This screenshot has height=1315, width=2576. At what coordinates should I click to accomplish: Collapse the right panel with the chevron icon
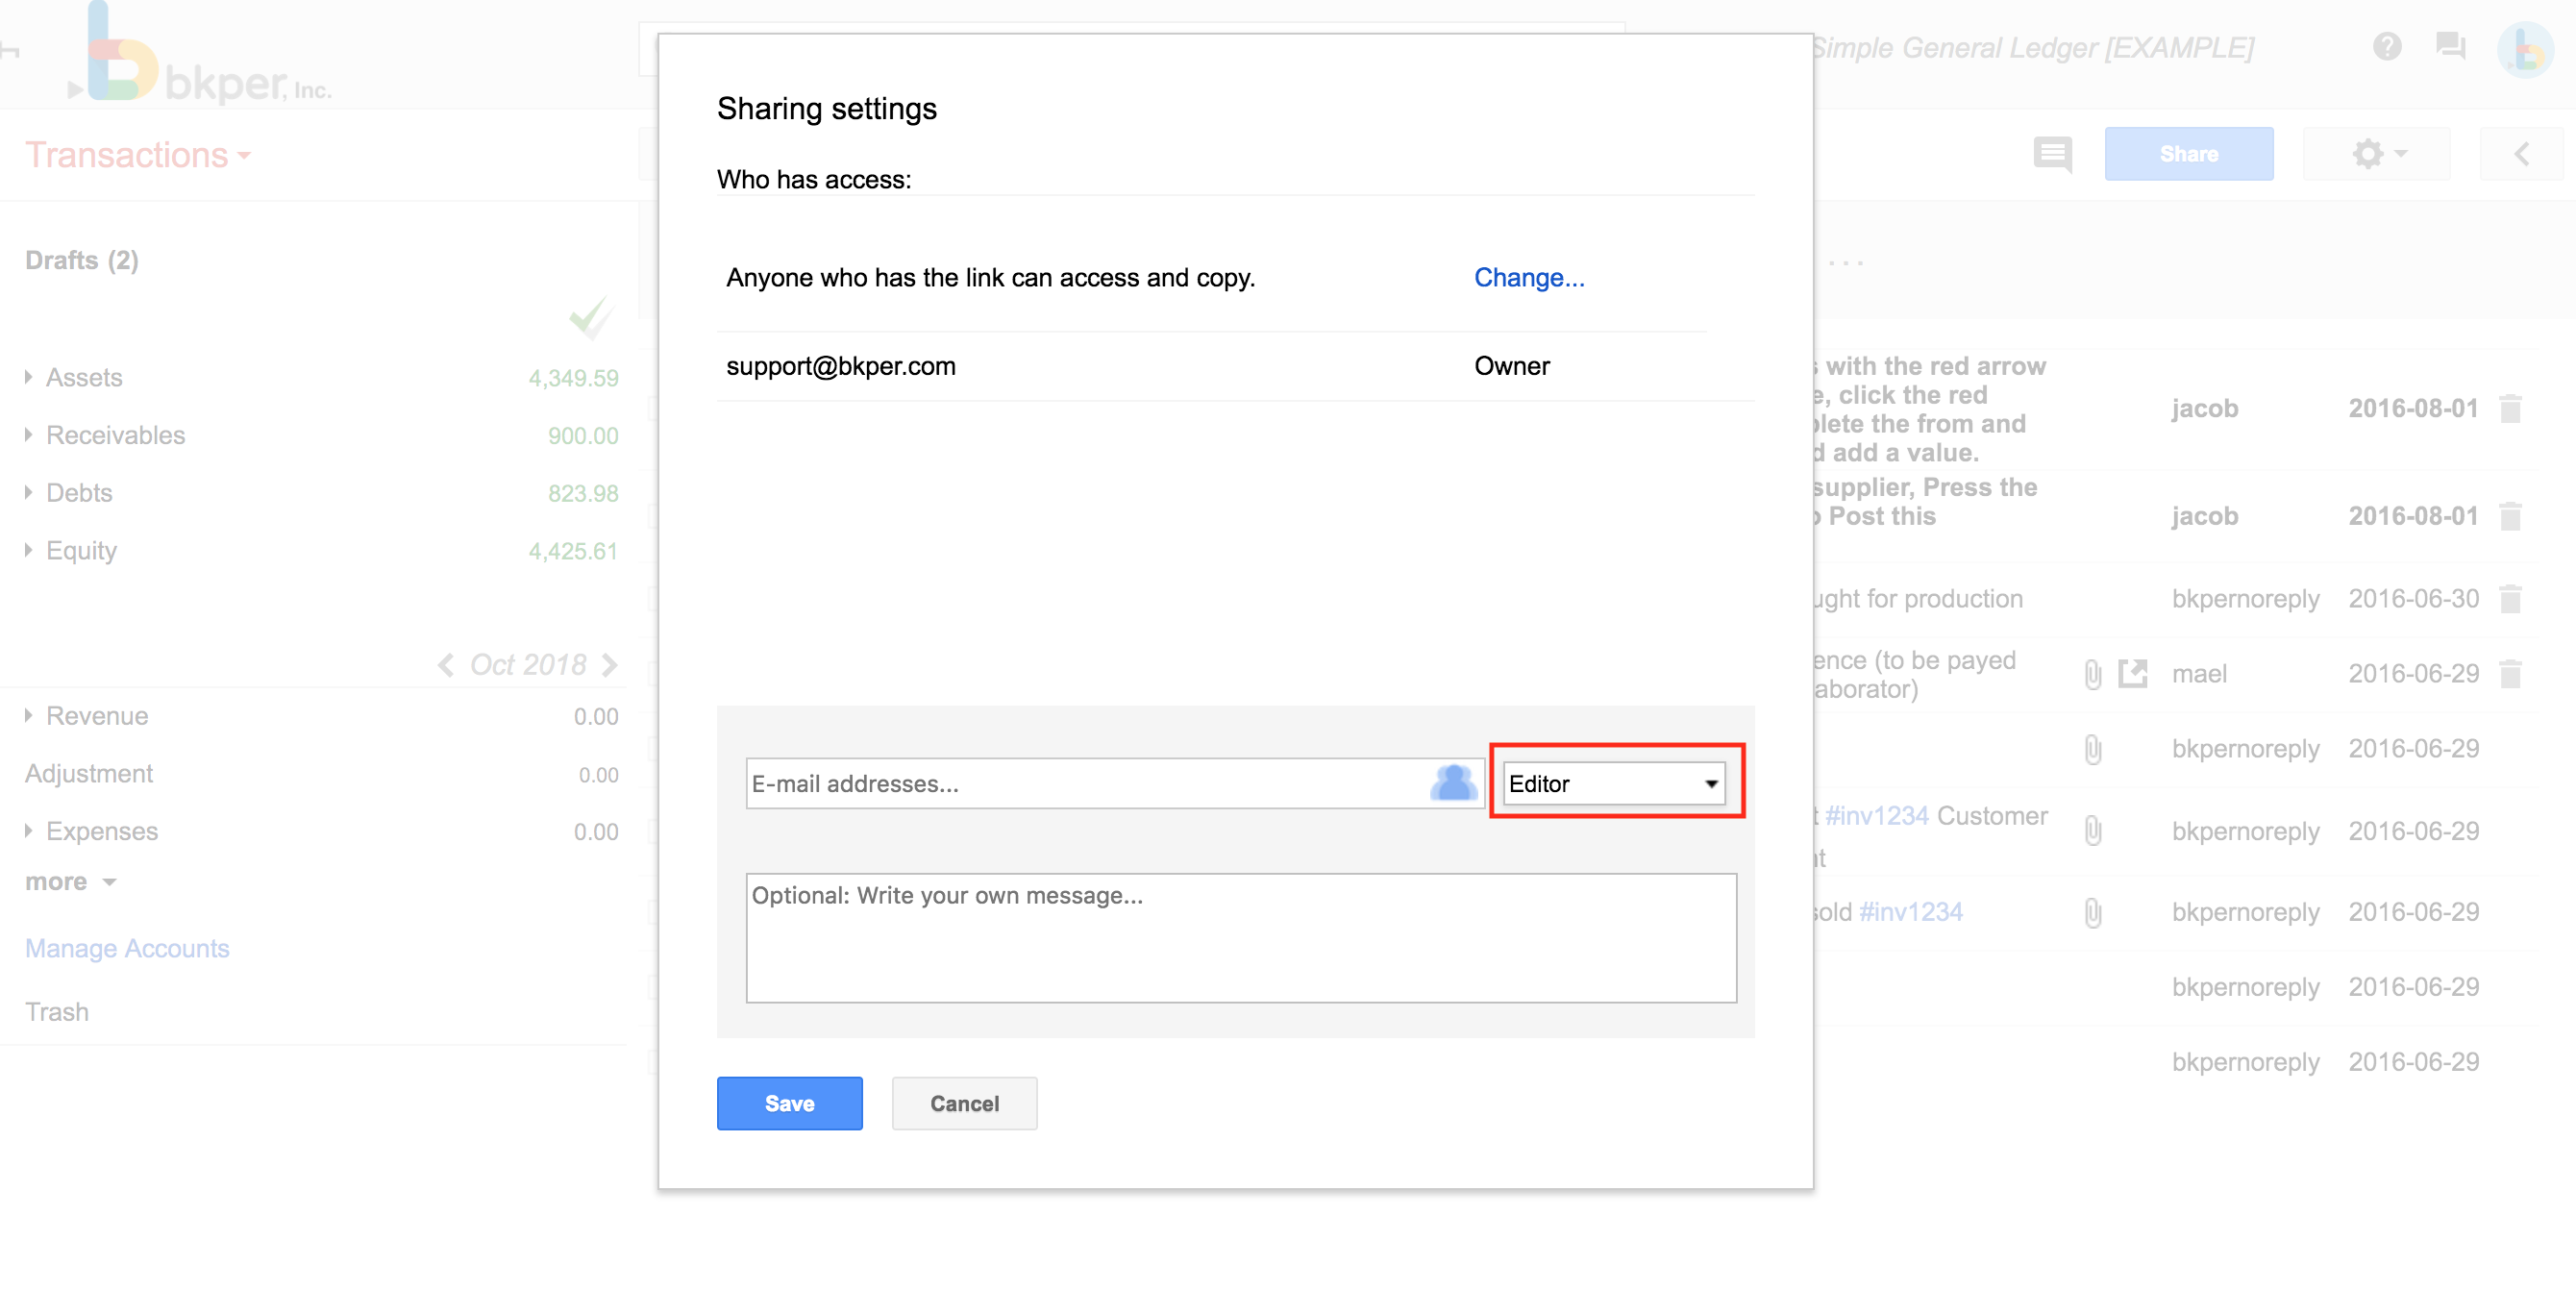pyautogui.click(x=2522, y=154)
